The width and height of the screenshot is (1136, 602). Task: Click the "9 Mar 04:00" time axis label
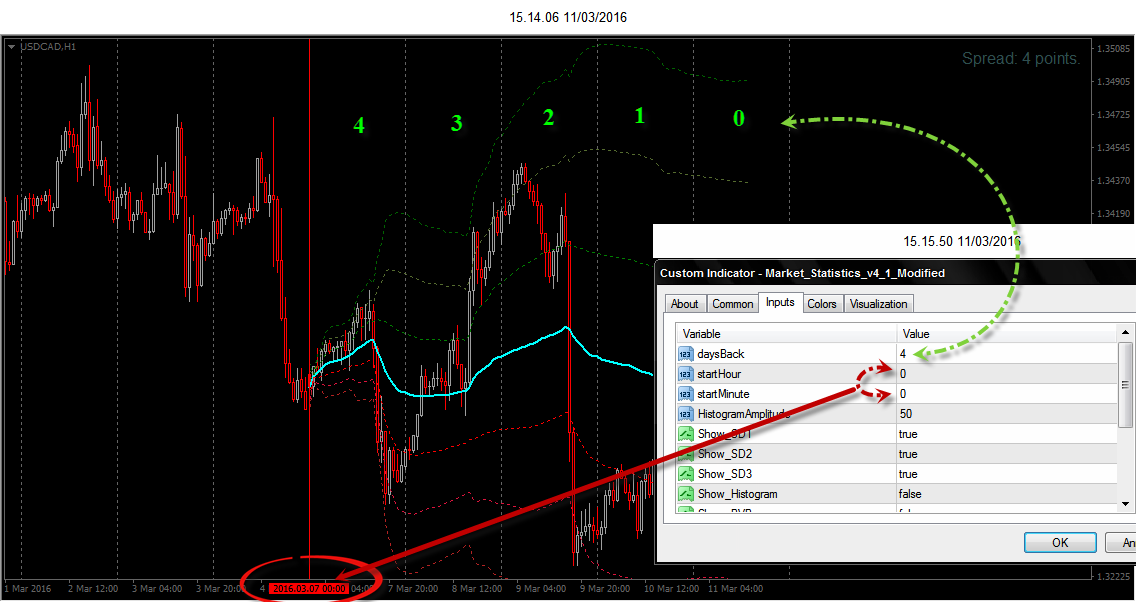click(543, 589)
